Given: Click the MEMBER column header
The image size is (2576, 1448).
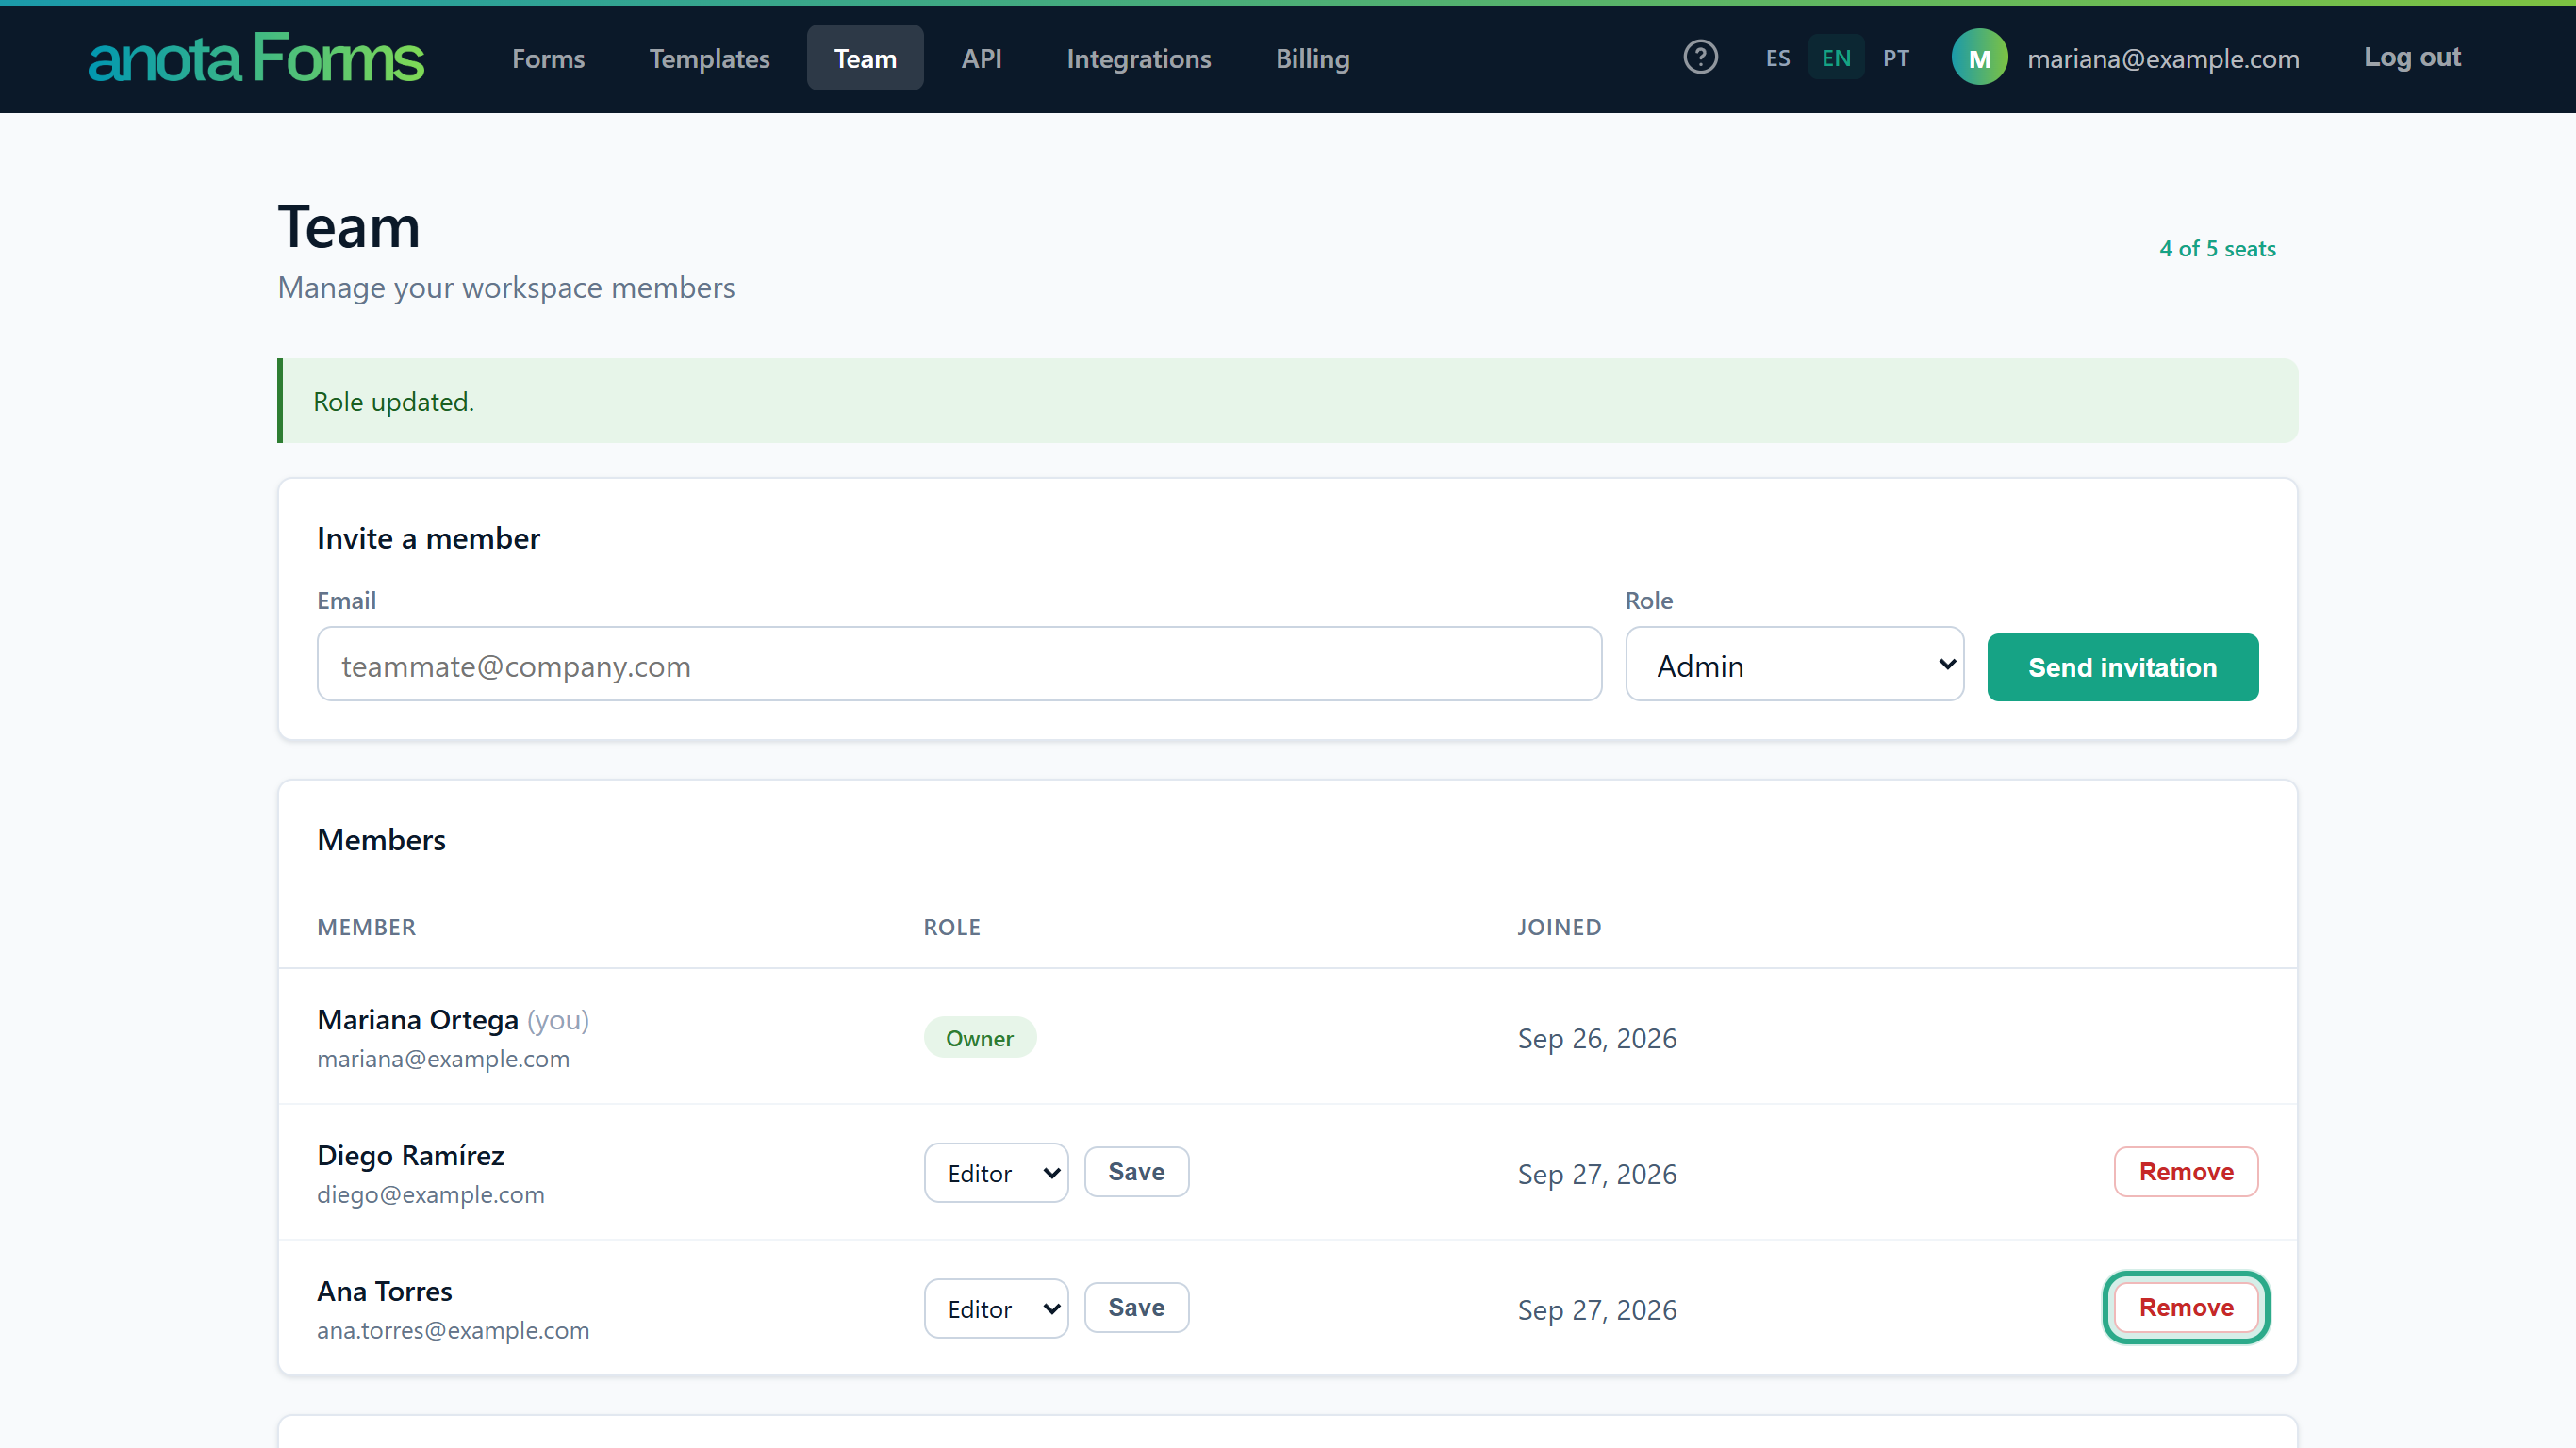Looking at the screenshot, I should [x=366, y=927].
